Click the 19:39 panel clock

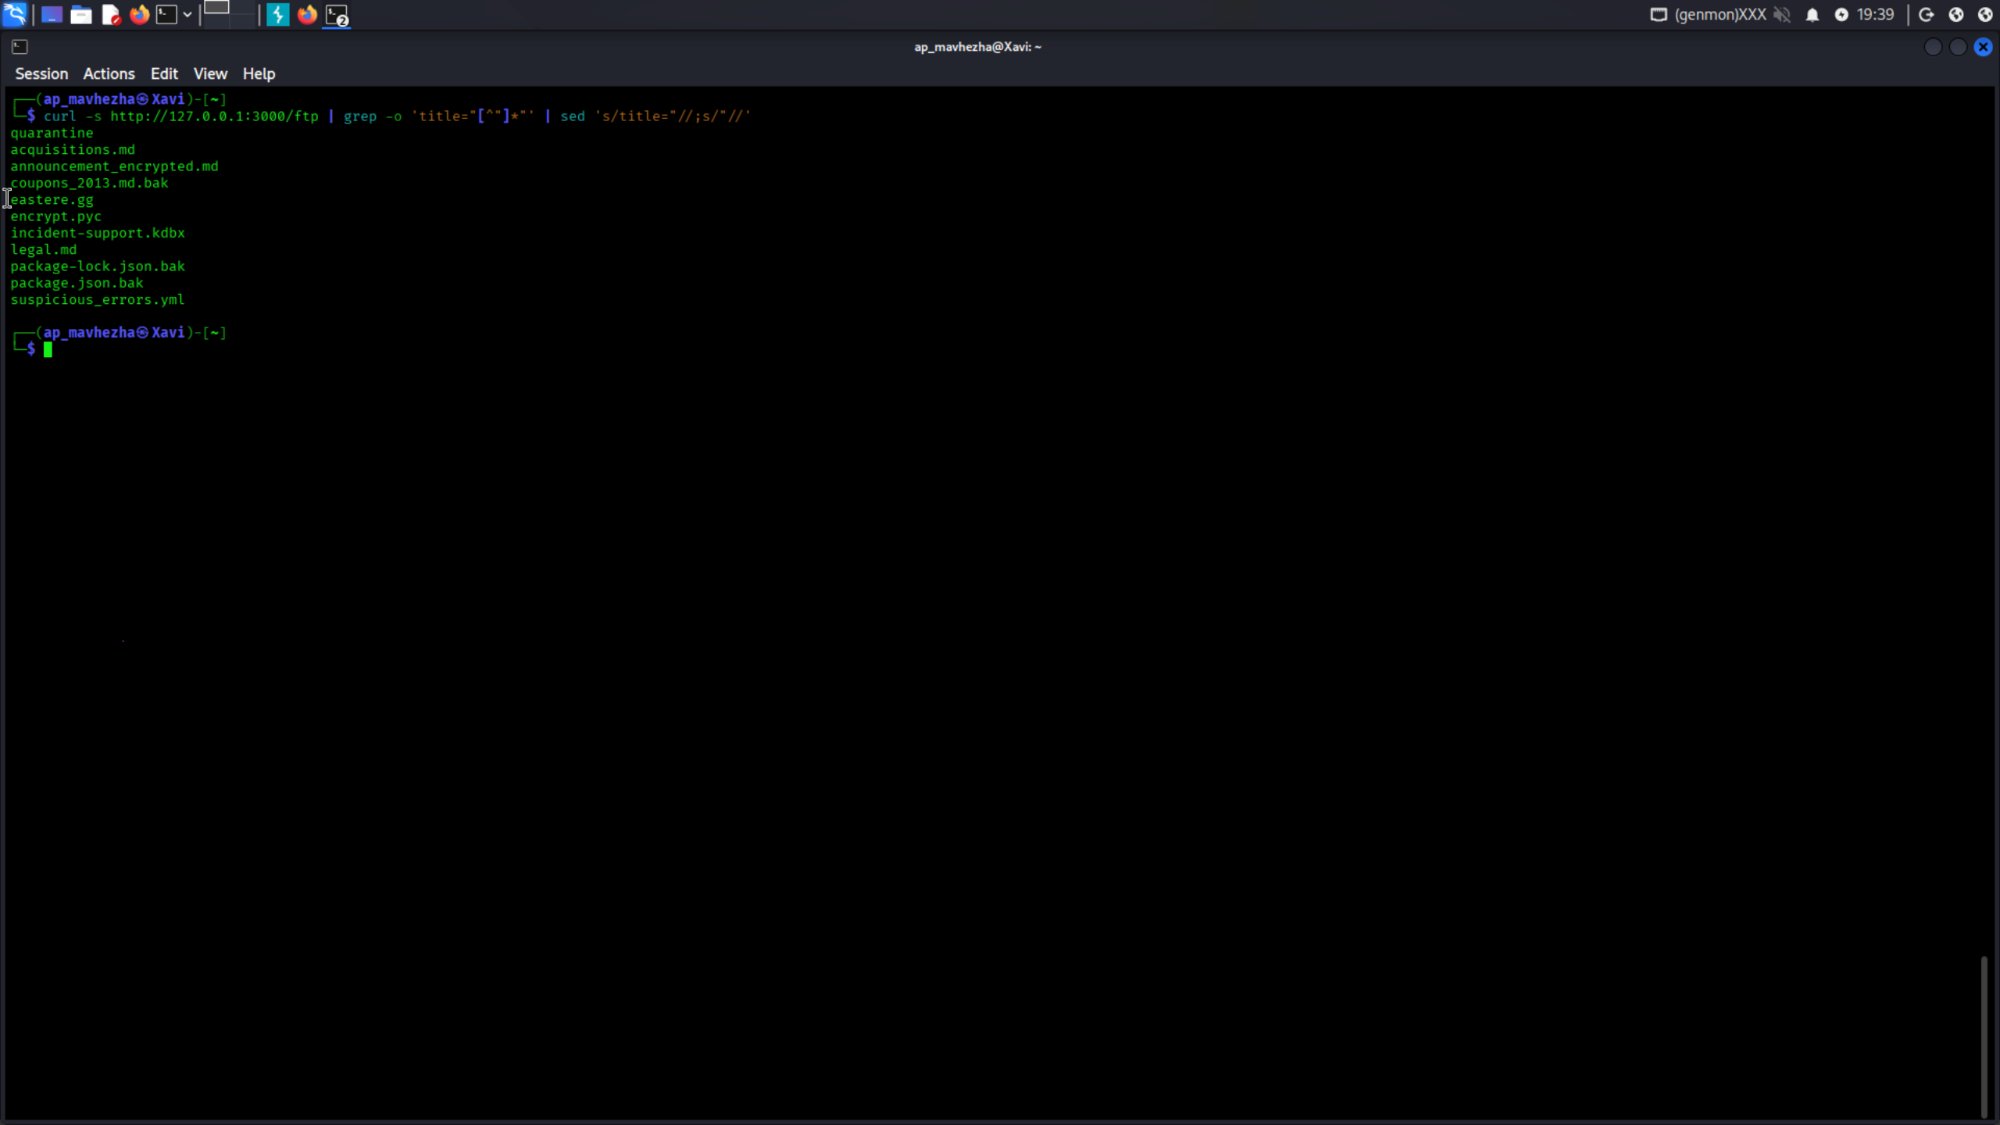tap(1875, 15)
